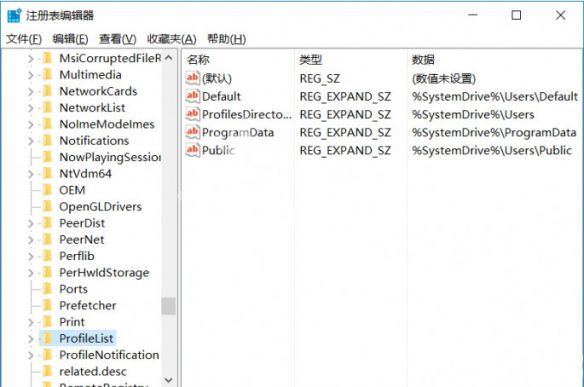Expand the Notifications tree node
This screenshot has width=584, height=387.
(x=31, y=141)
